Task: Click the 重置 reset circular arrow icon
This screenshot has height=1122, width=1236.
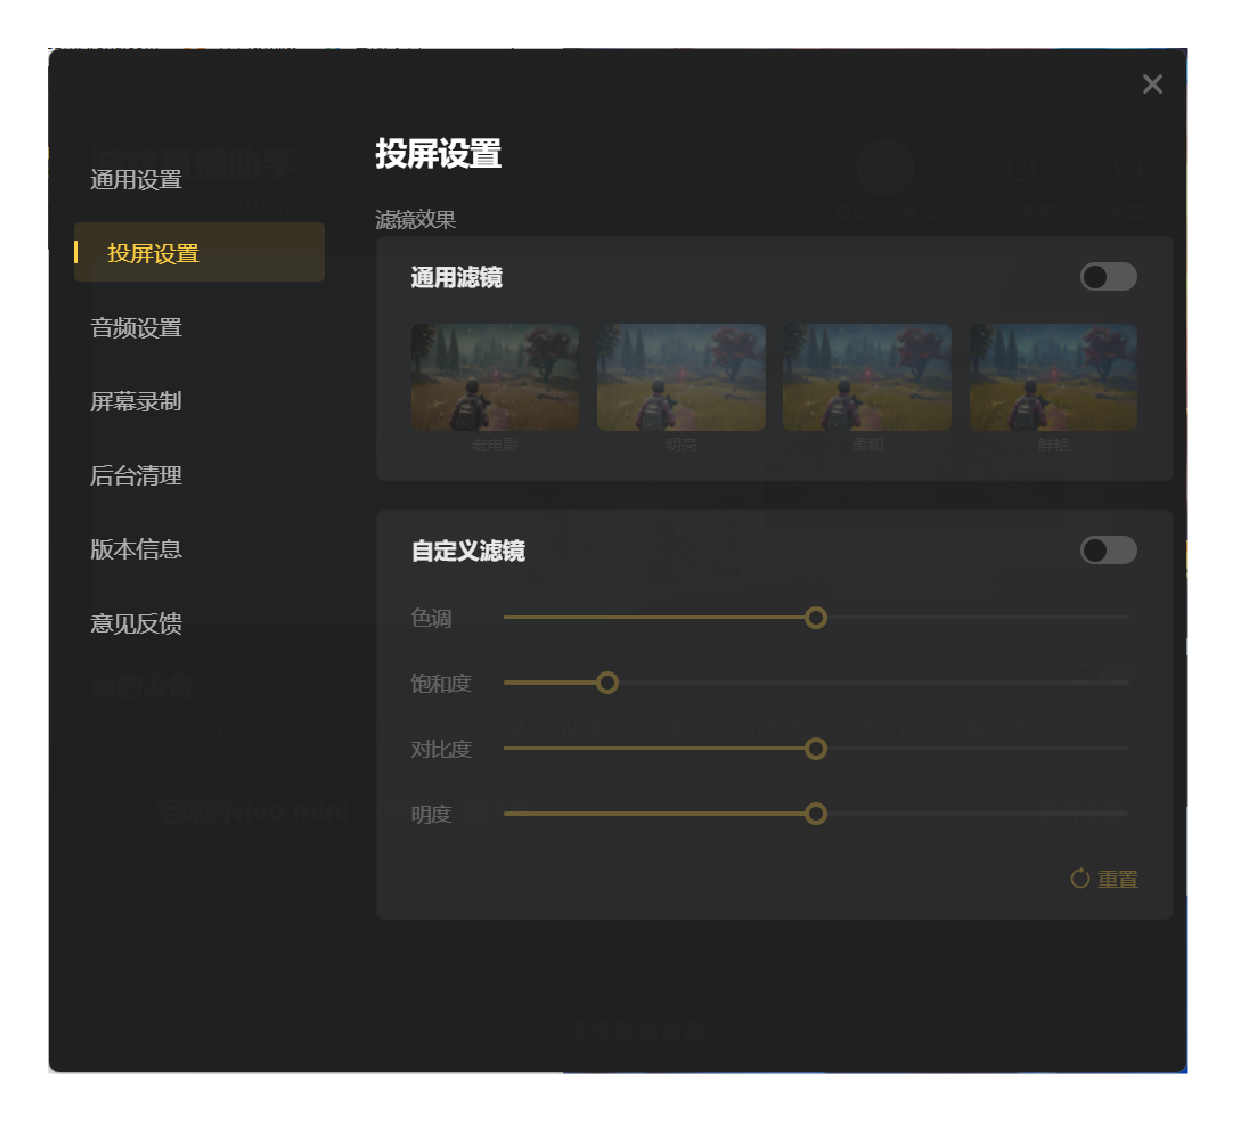Action: (1080, 879)
